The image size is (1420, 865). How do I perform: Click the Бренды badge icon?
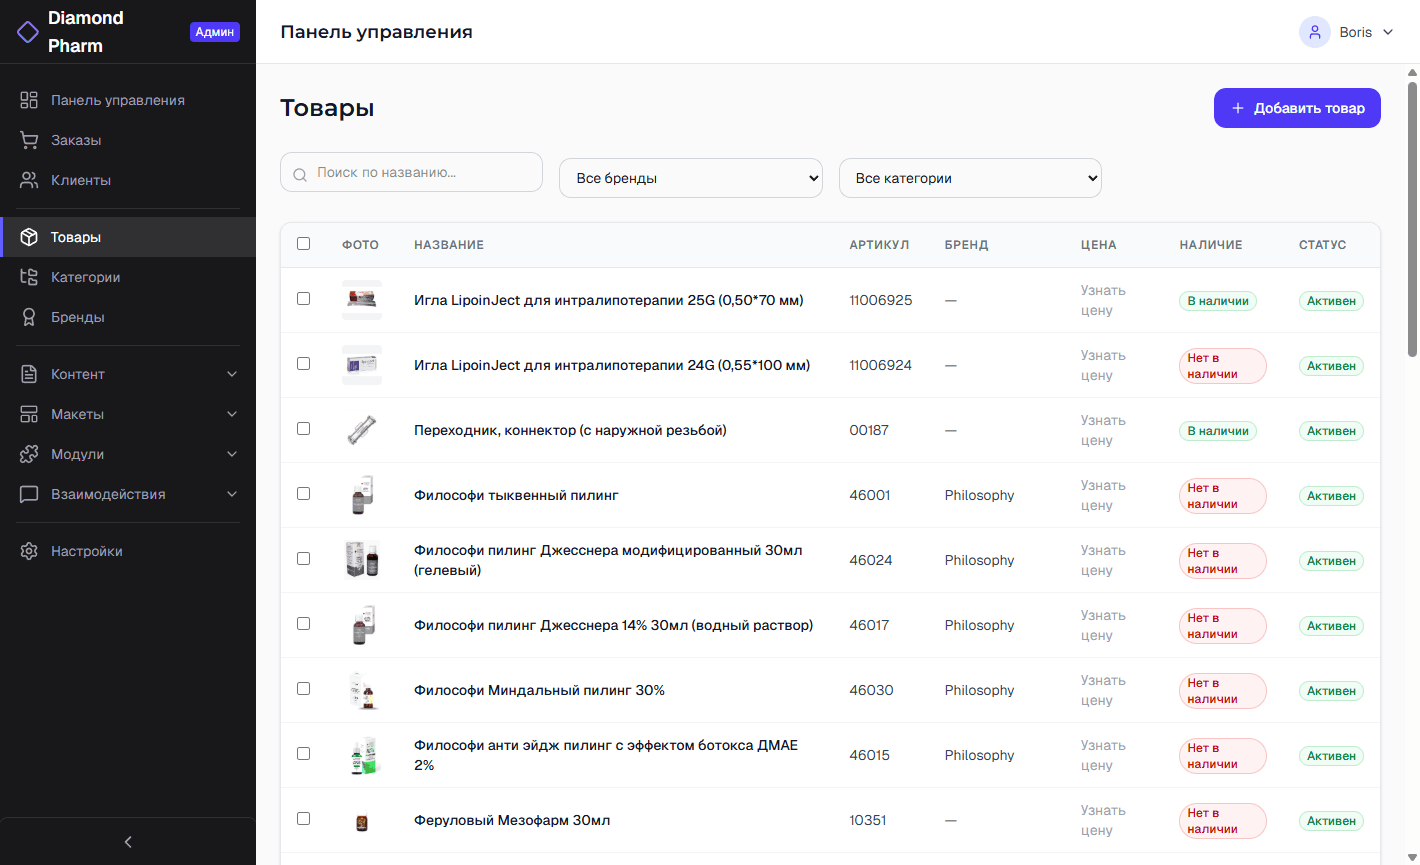29,317
